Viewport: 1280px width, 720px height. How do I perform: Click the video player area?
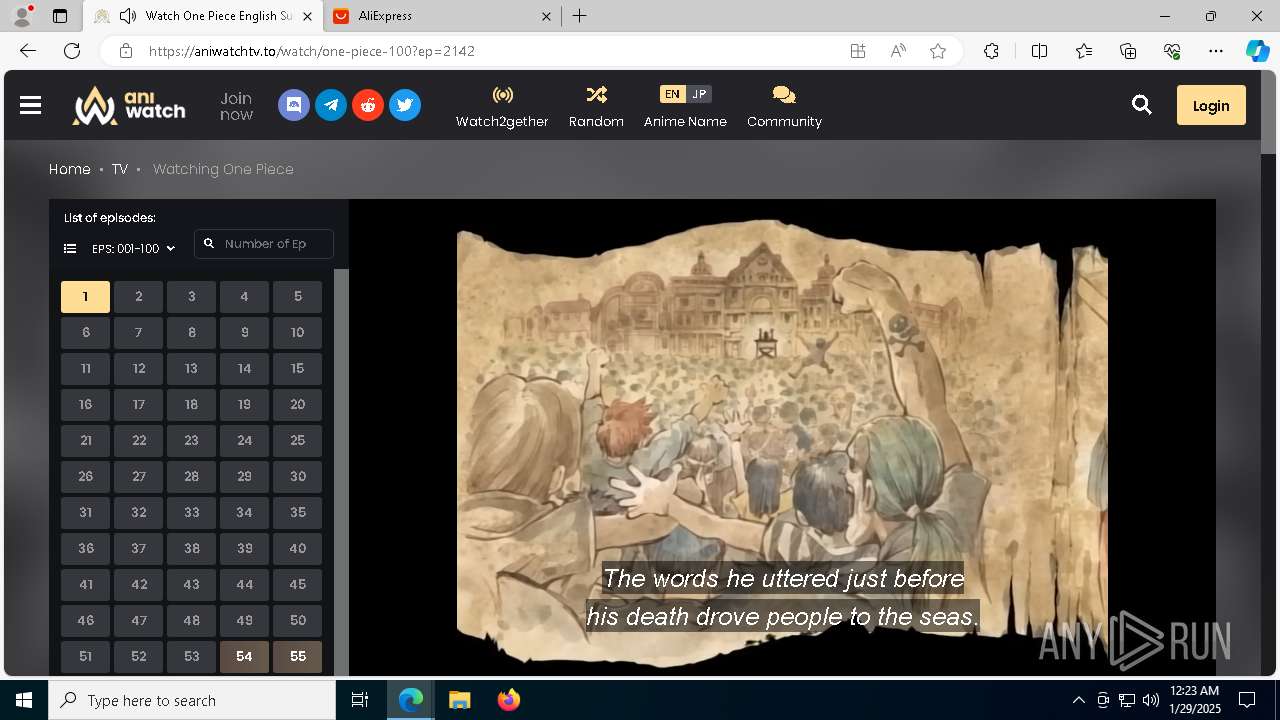point(782,438)
